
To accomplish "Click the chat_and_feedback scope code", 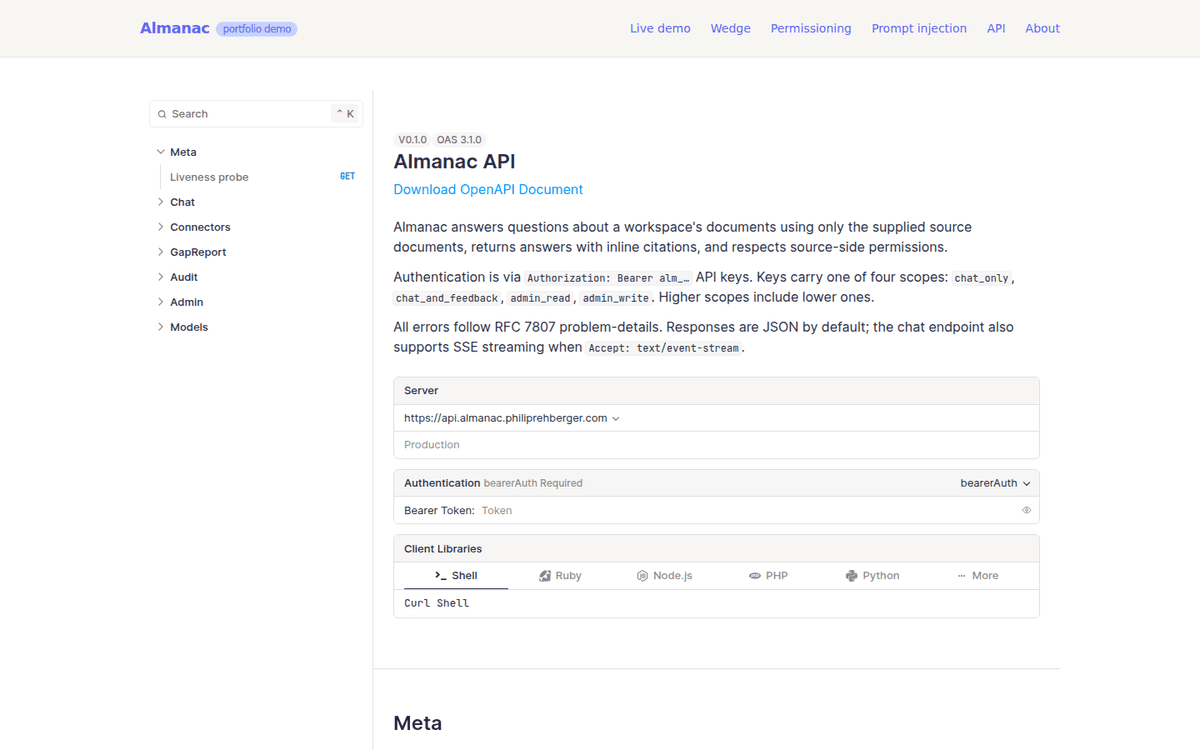I will tap(447, 298).
